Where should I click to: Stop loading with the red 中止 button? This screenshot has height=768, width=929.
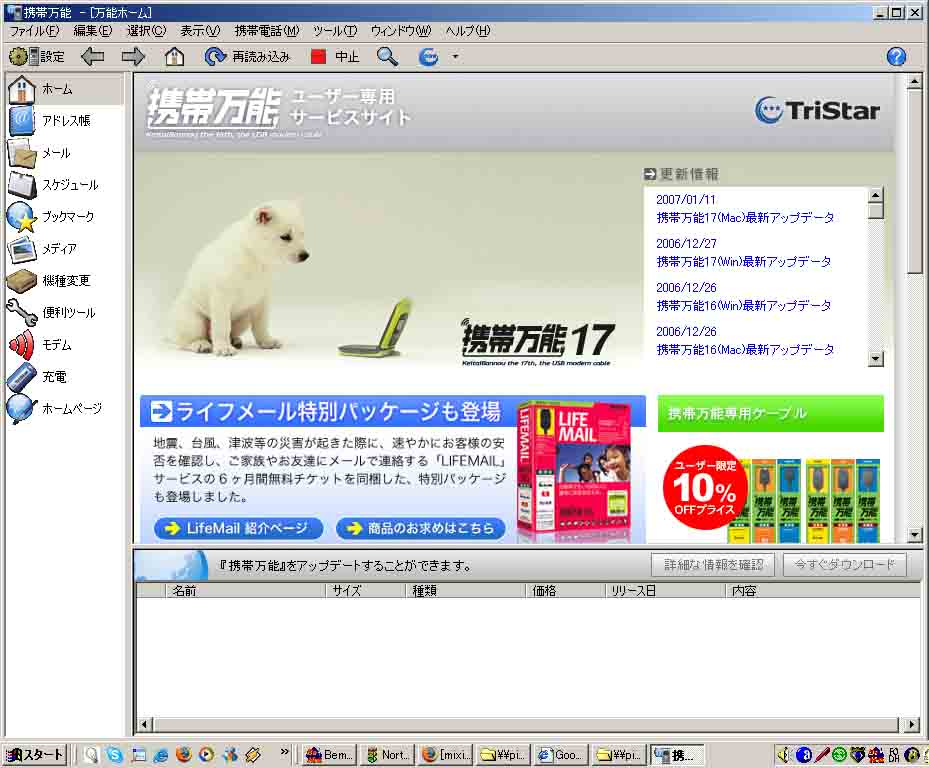point(335,57)
